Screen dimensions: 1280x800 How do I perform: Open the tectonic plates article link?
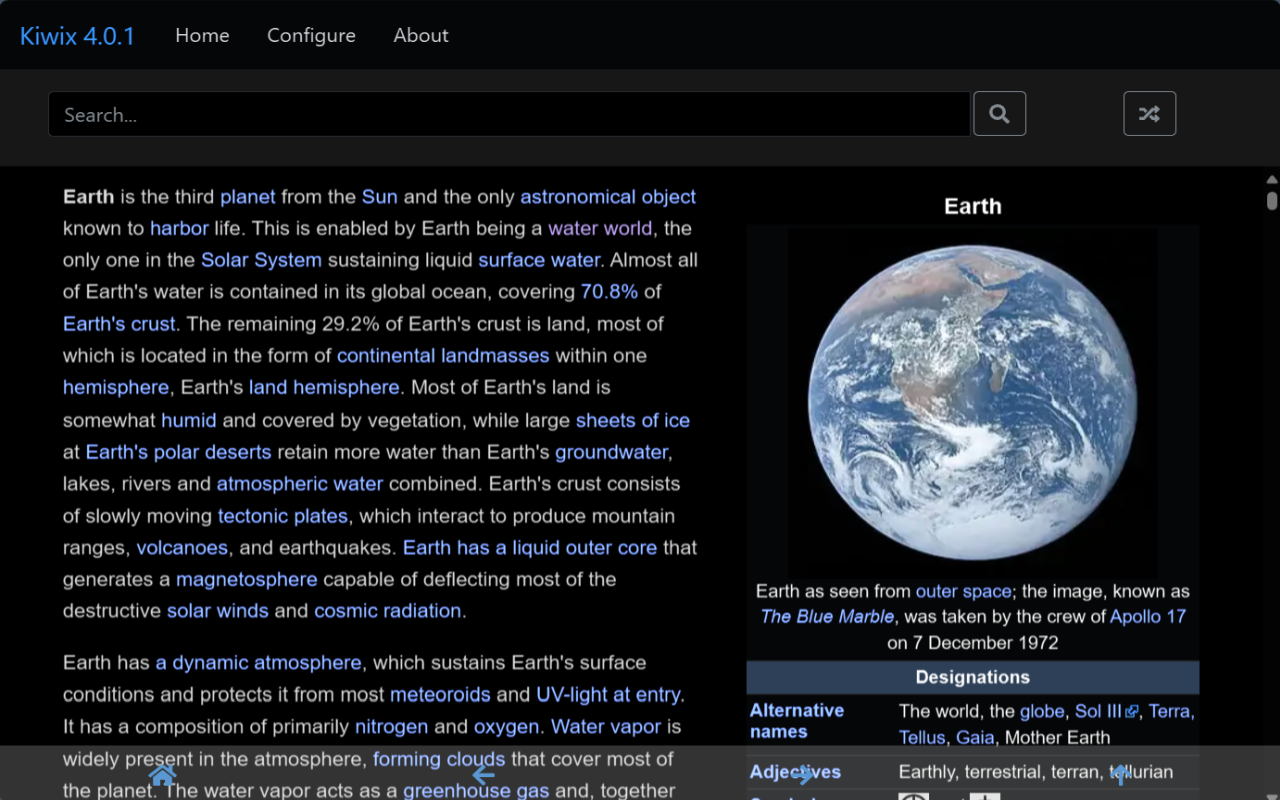283,515
